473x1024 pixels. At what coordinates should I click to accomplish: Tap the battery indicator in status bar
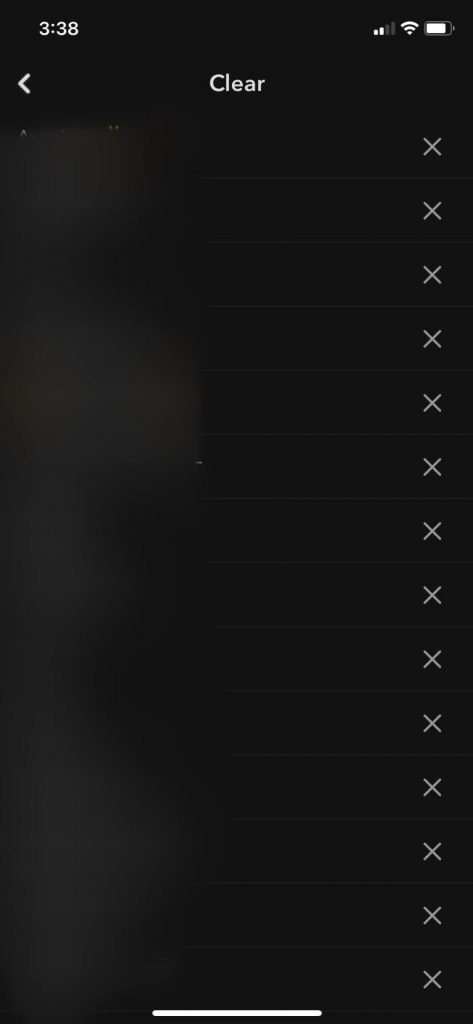coord(439,28)
